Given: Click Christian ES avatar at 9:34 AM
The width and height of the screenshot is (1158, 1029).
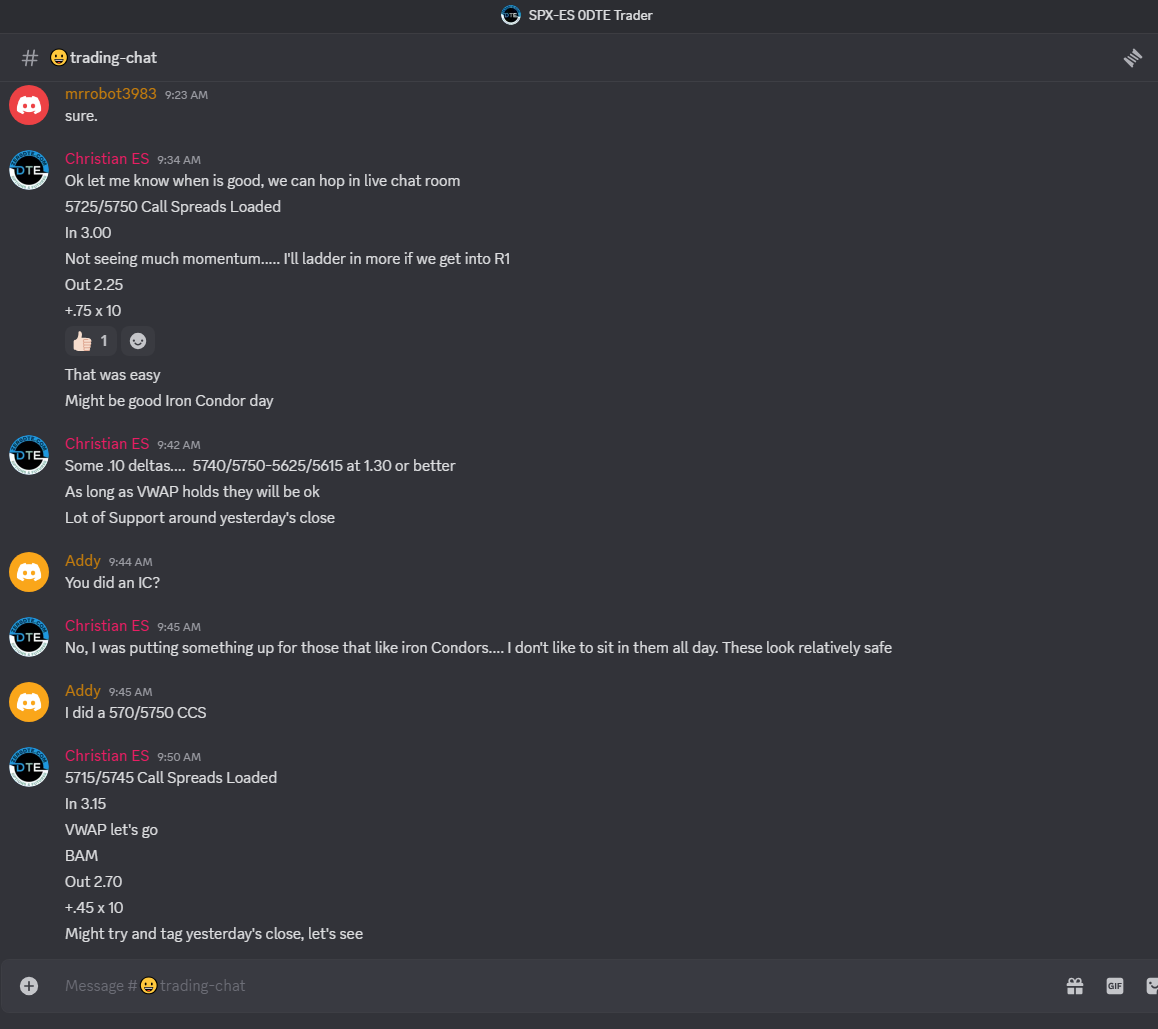Looking at the screenshot, I should pyautogui.click(x=29, y=170).
